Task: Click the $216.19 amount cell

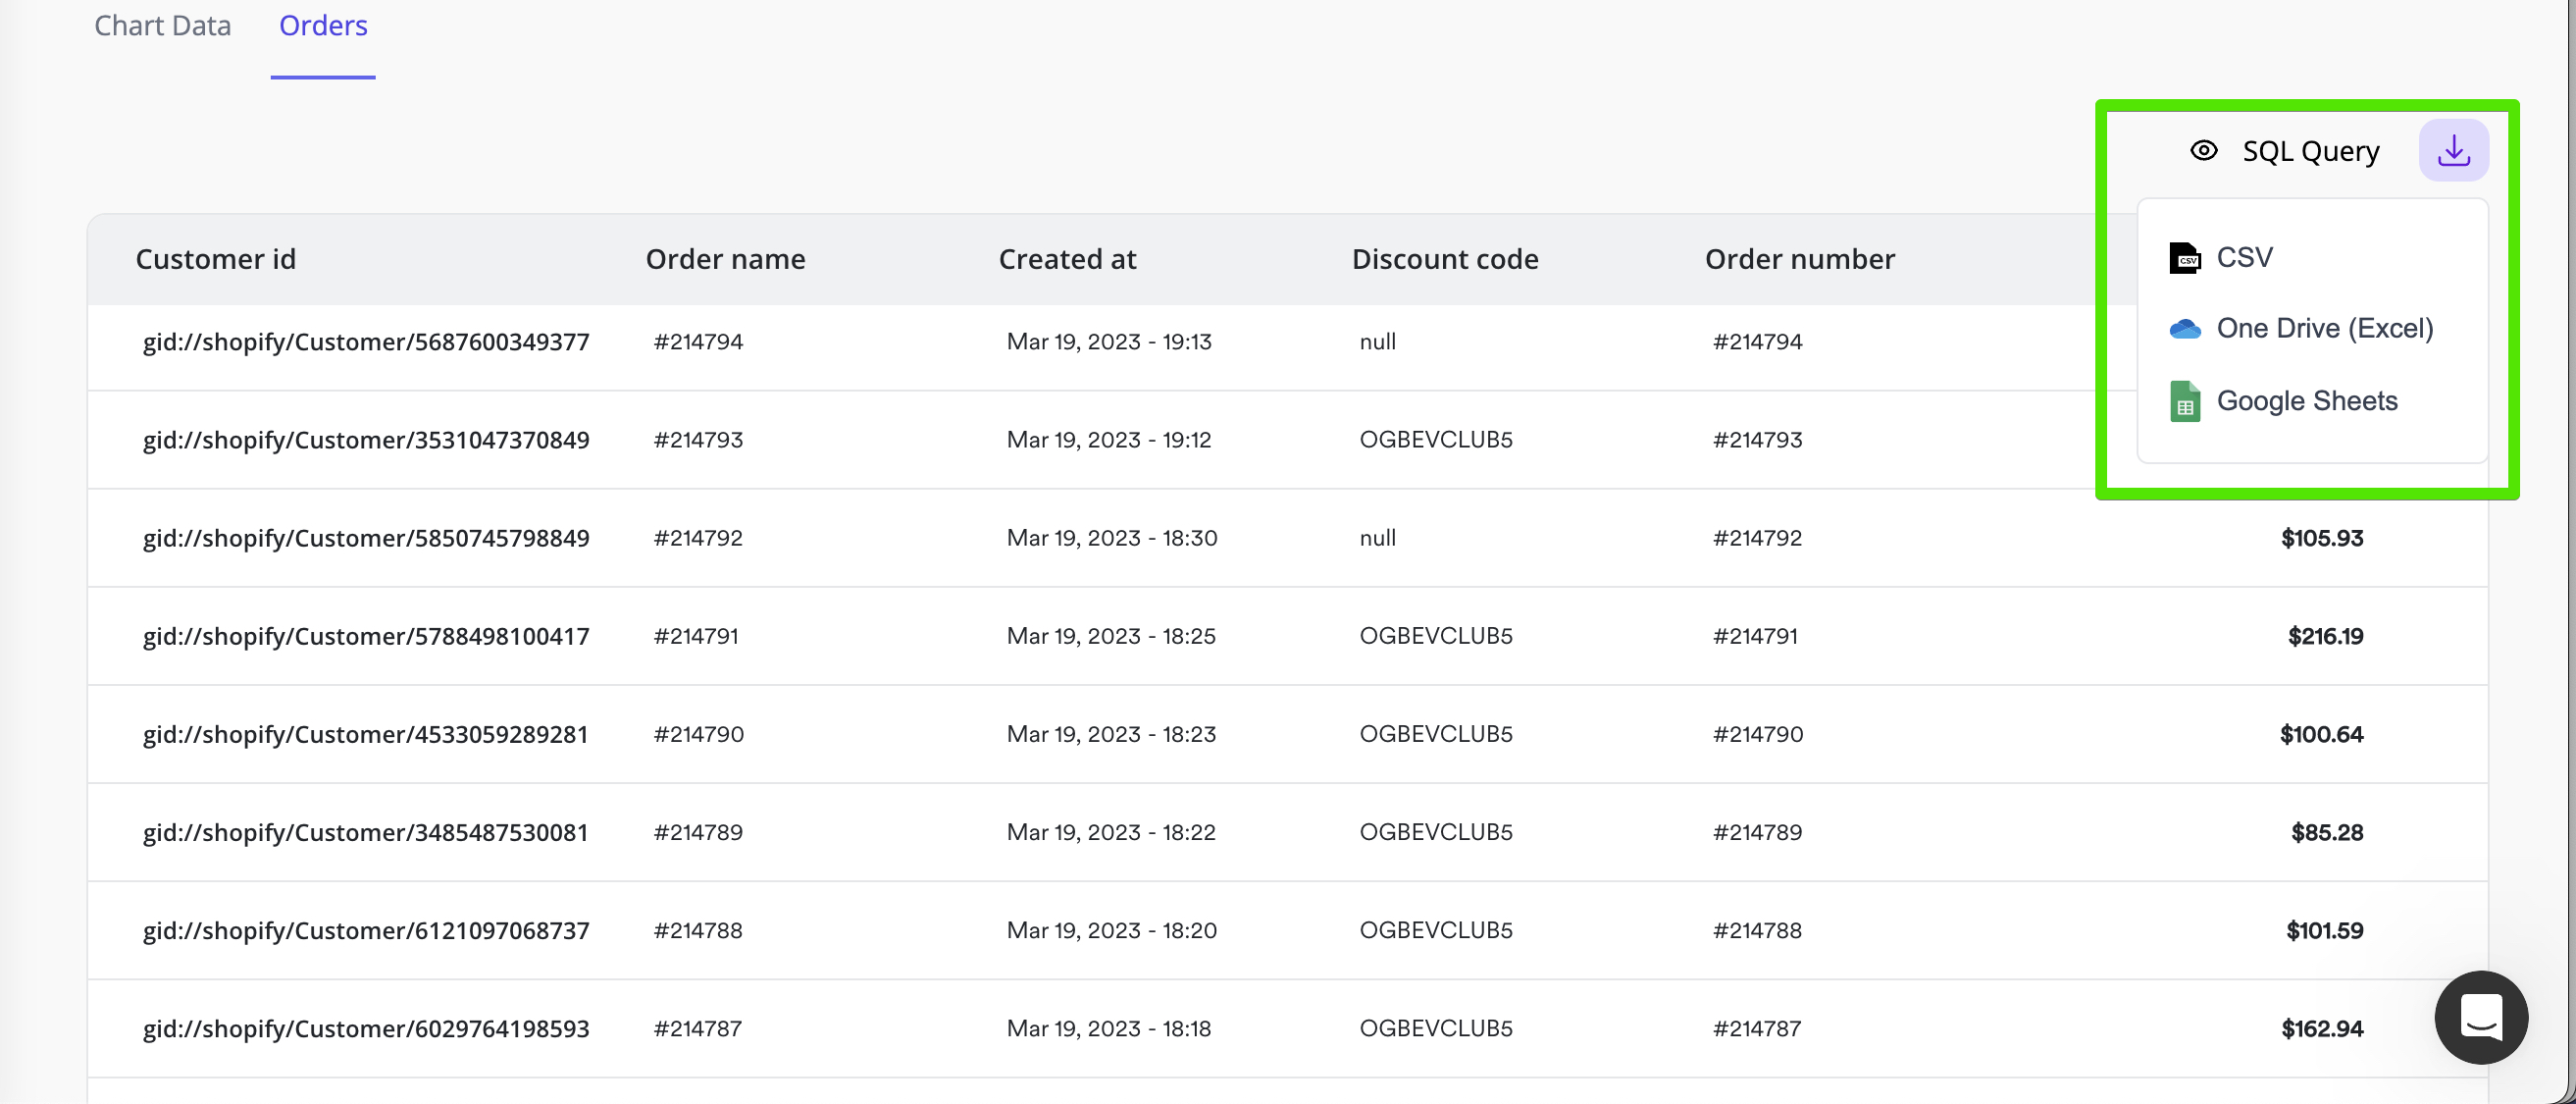Action: pos(2324,636)
